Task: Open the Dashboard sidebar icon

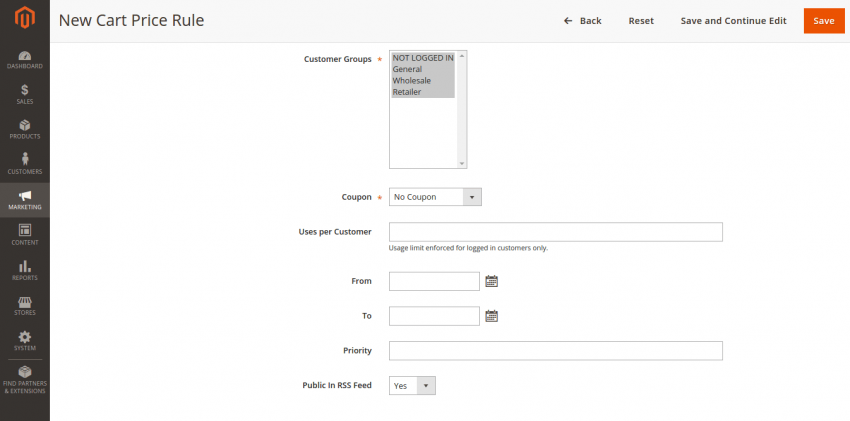Action: click(x=24, y=55)
